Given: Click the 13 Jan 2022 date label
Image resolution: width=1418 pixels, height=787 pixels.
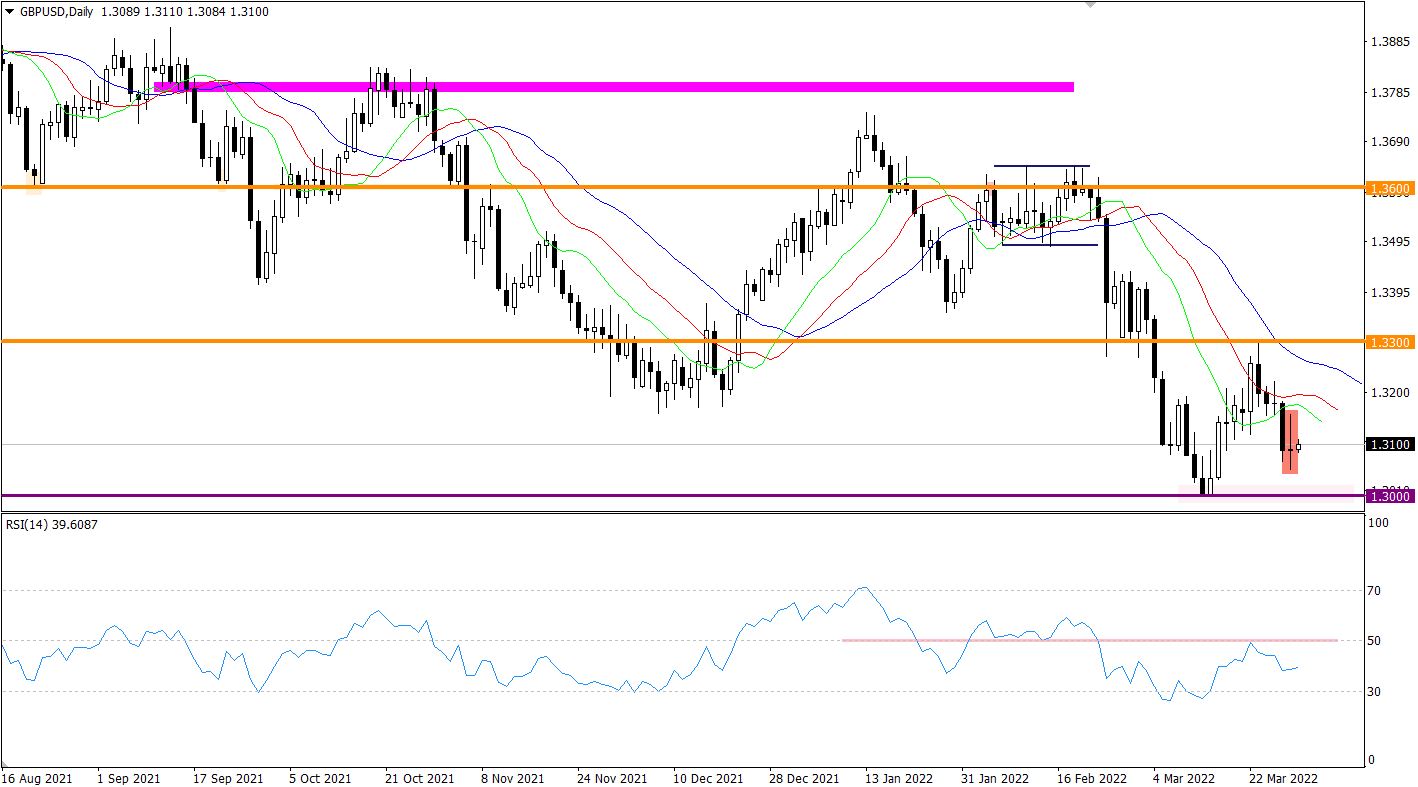Looking at the screenshot, I should pos(899,777).
